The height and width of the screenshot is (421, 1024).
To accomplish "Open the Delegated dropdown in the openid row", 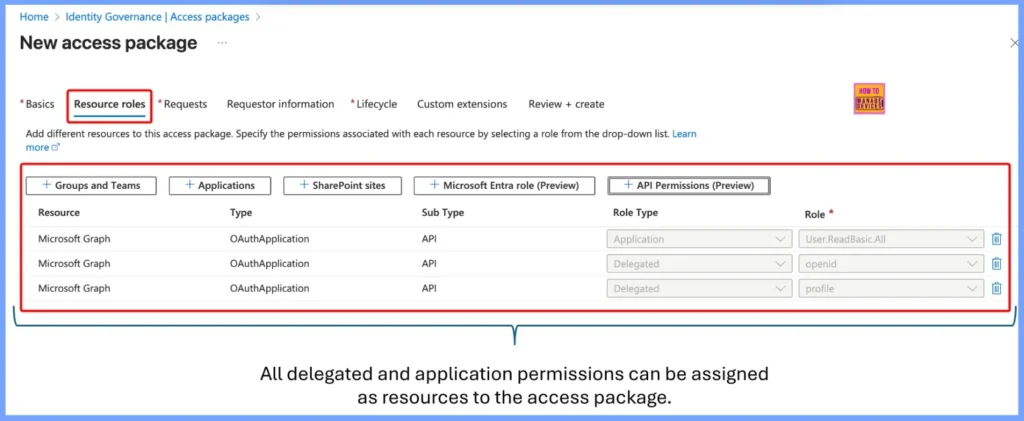I will (x=697, y=264).
